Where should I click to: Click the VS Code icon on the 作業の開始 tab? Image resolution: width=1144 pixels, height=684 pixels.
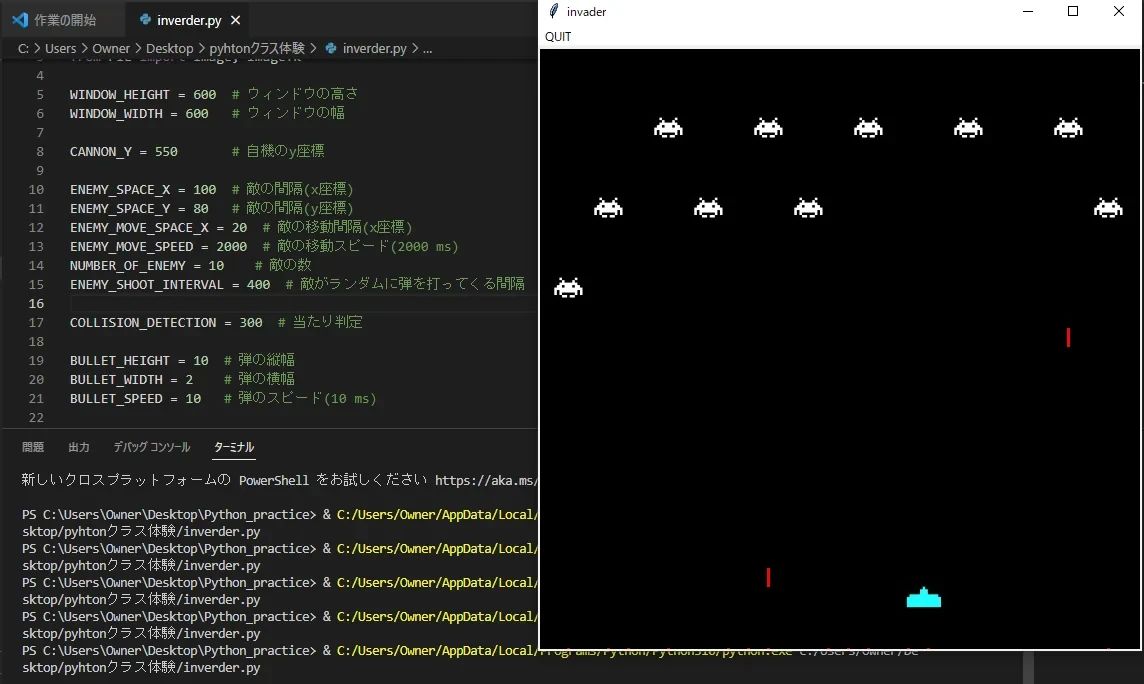20,20
